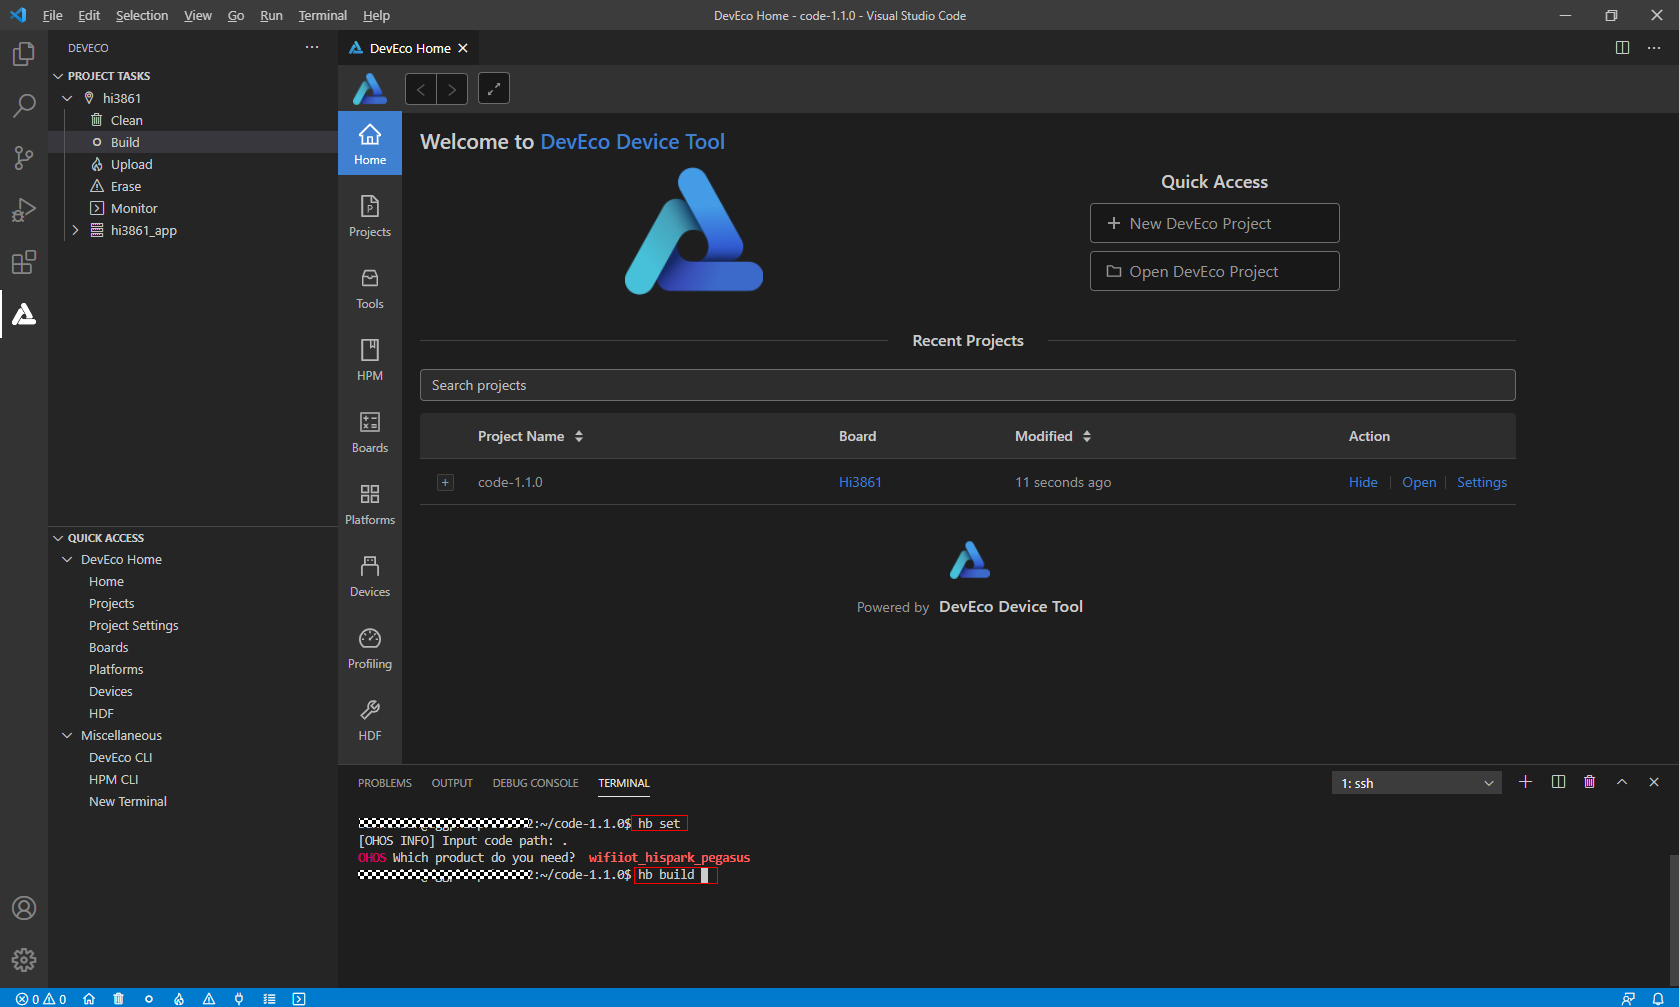Navigate back in DevEco Home
The height and width of the screenshot is (1007, 1679).
(x=421, y=89)
